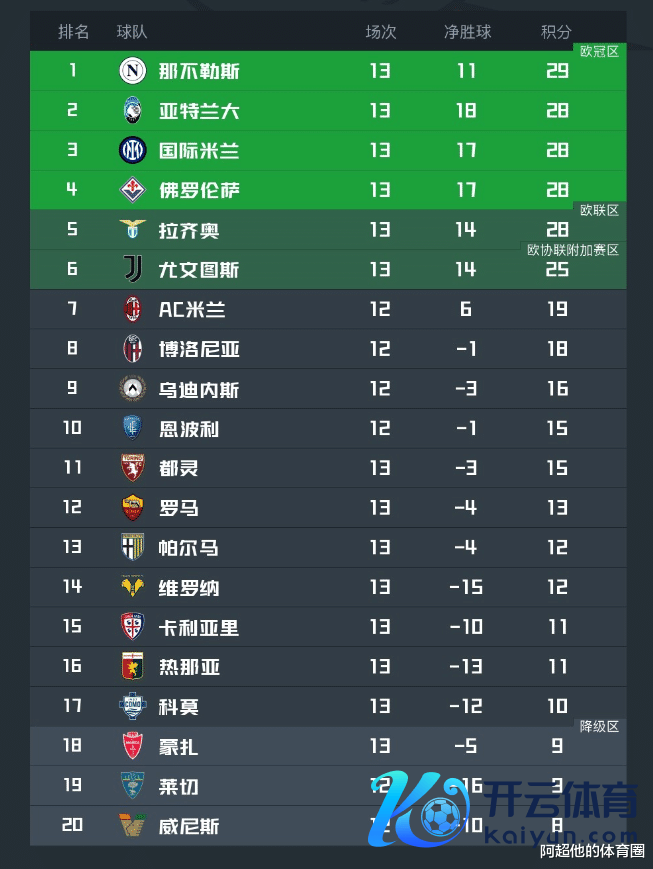This screenshot has height=869, width=653.
Task: Click the Fiorentina badge icon
Action: [x=132, y=190]
